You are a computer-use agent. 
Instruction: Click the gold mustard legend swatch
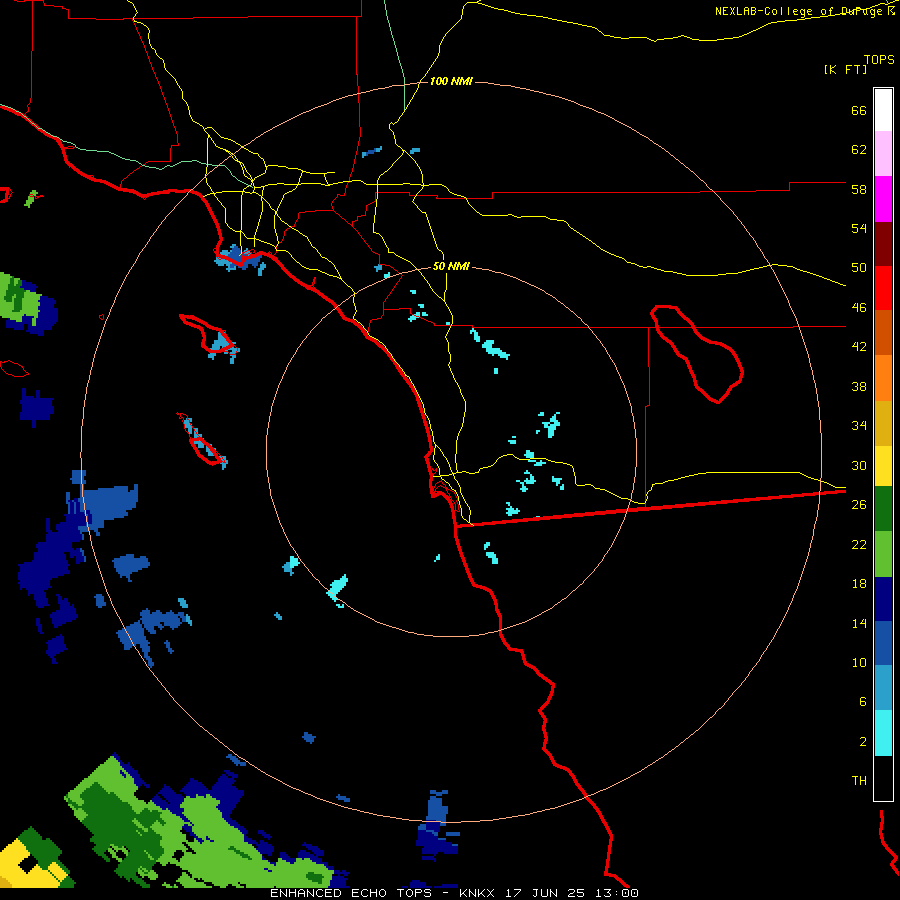coord(883,422)
